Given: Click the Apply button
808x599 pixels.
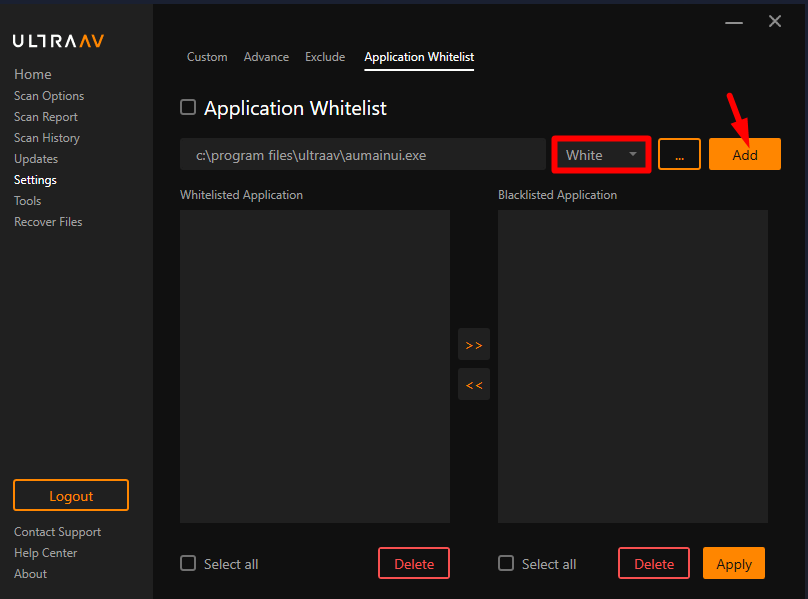Looking at the screenshot, I should tap(734, 563).
